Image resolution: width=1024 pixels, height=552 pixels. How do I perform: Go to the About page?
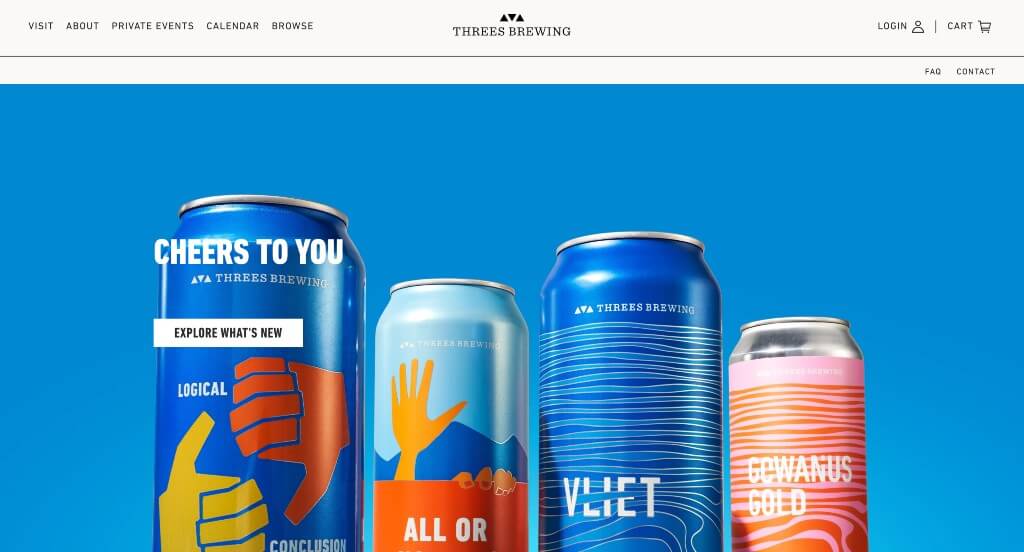pyautogui.click(x=82, y=26)
